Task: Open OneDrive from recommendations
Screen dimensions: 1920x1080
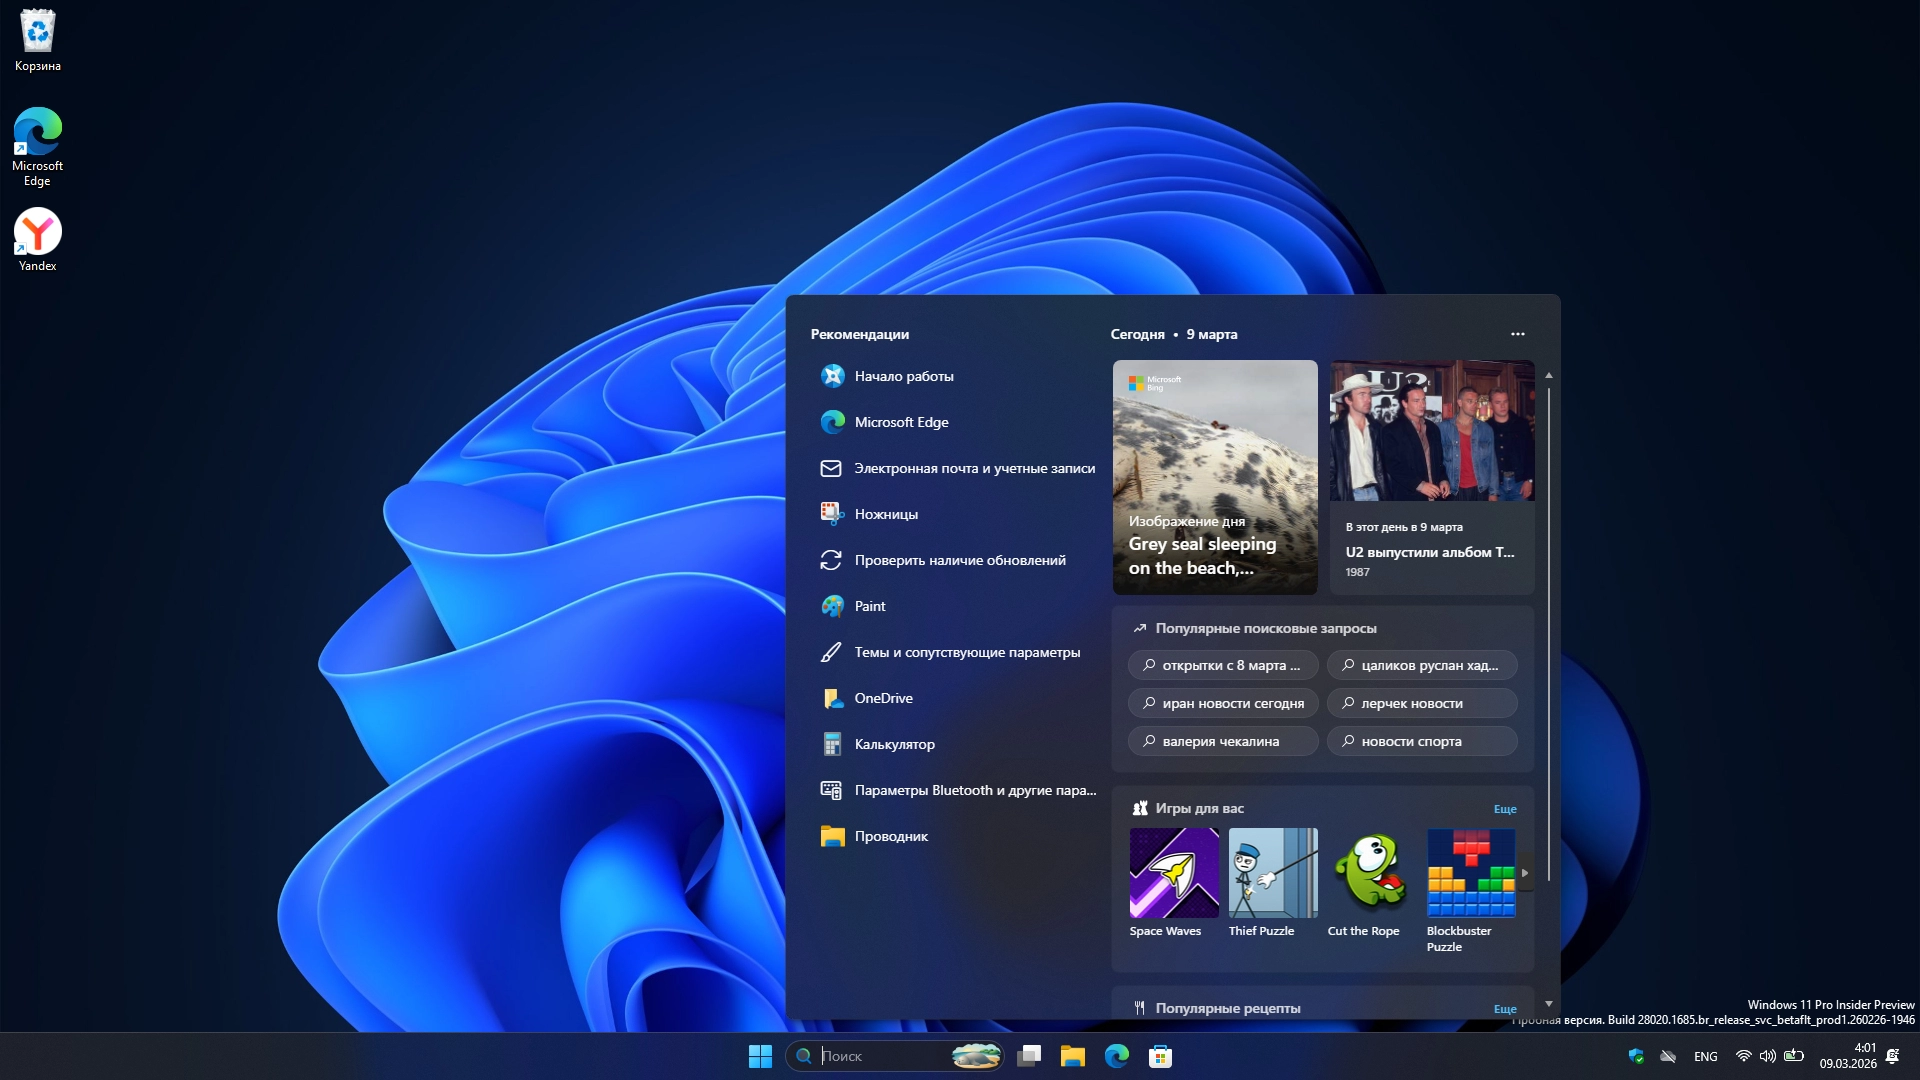Action: [883, 698]
